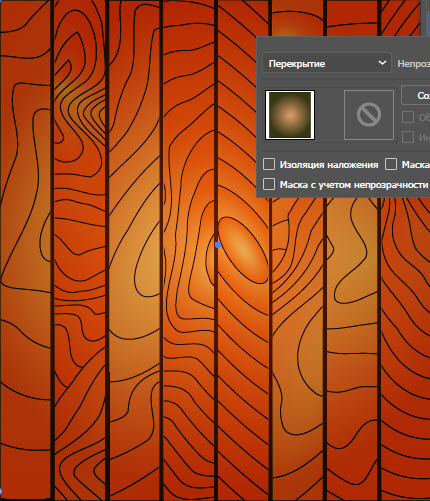Click the Изоляция наложения text label
Viewport: 430px width, 501px height.
329,165
